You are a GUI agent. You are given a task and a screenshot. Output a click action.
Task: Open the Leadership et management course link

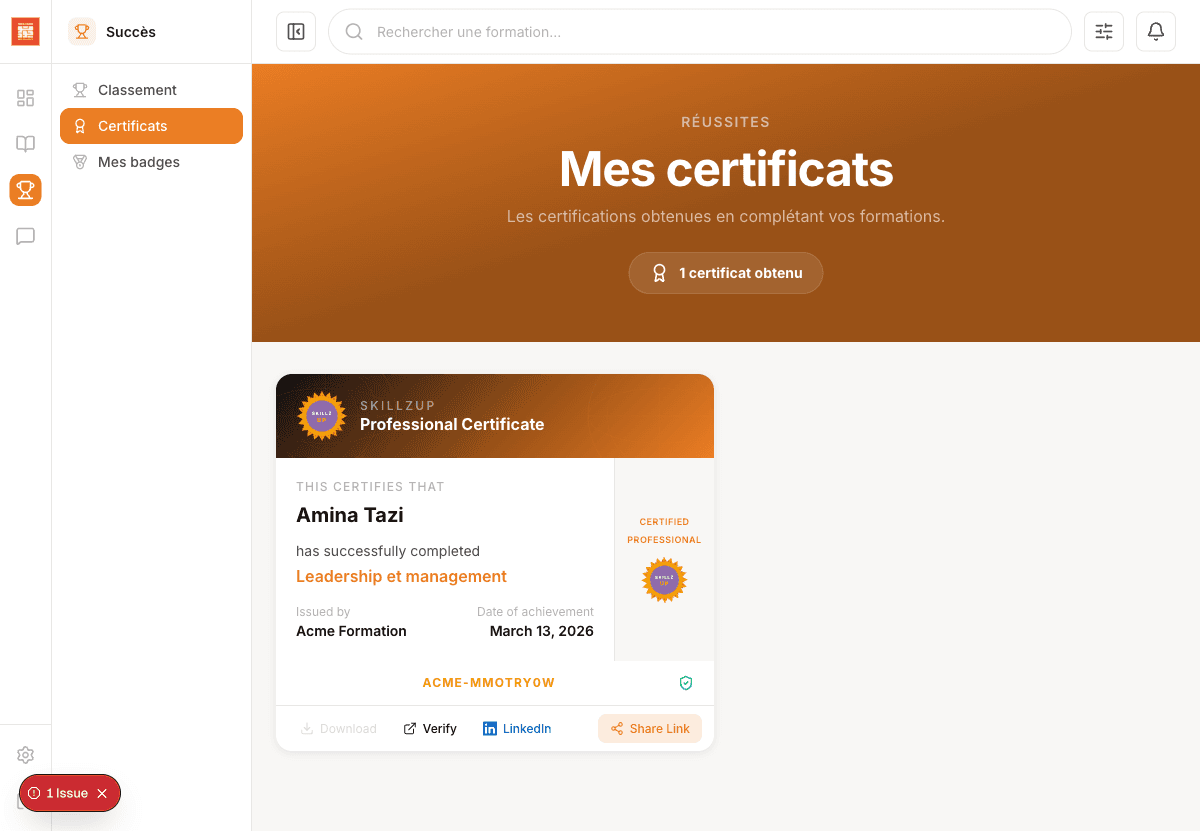click(x=401, y=576)
